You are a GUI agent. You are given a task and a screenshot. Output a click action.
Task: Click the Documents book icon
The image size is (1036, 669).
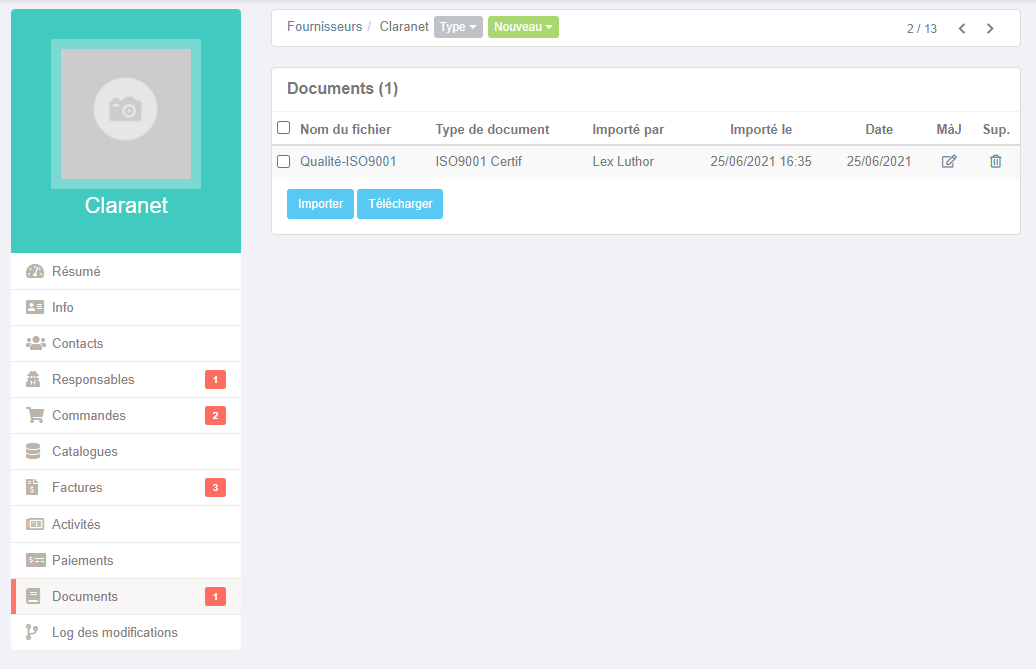(x=32, y=596)
